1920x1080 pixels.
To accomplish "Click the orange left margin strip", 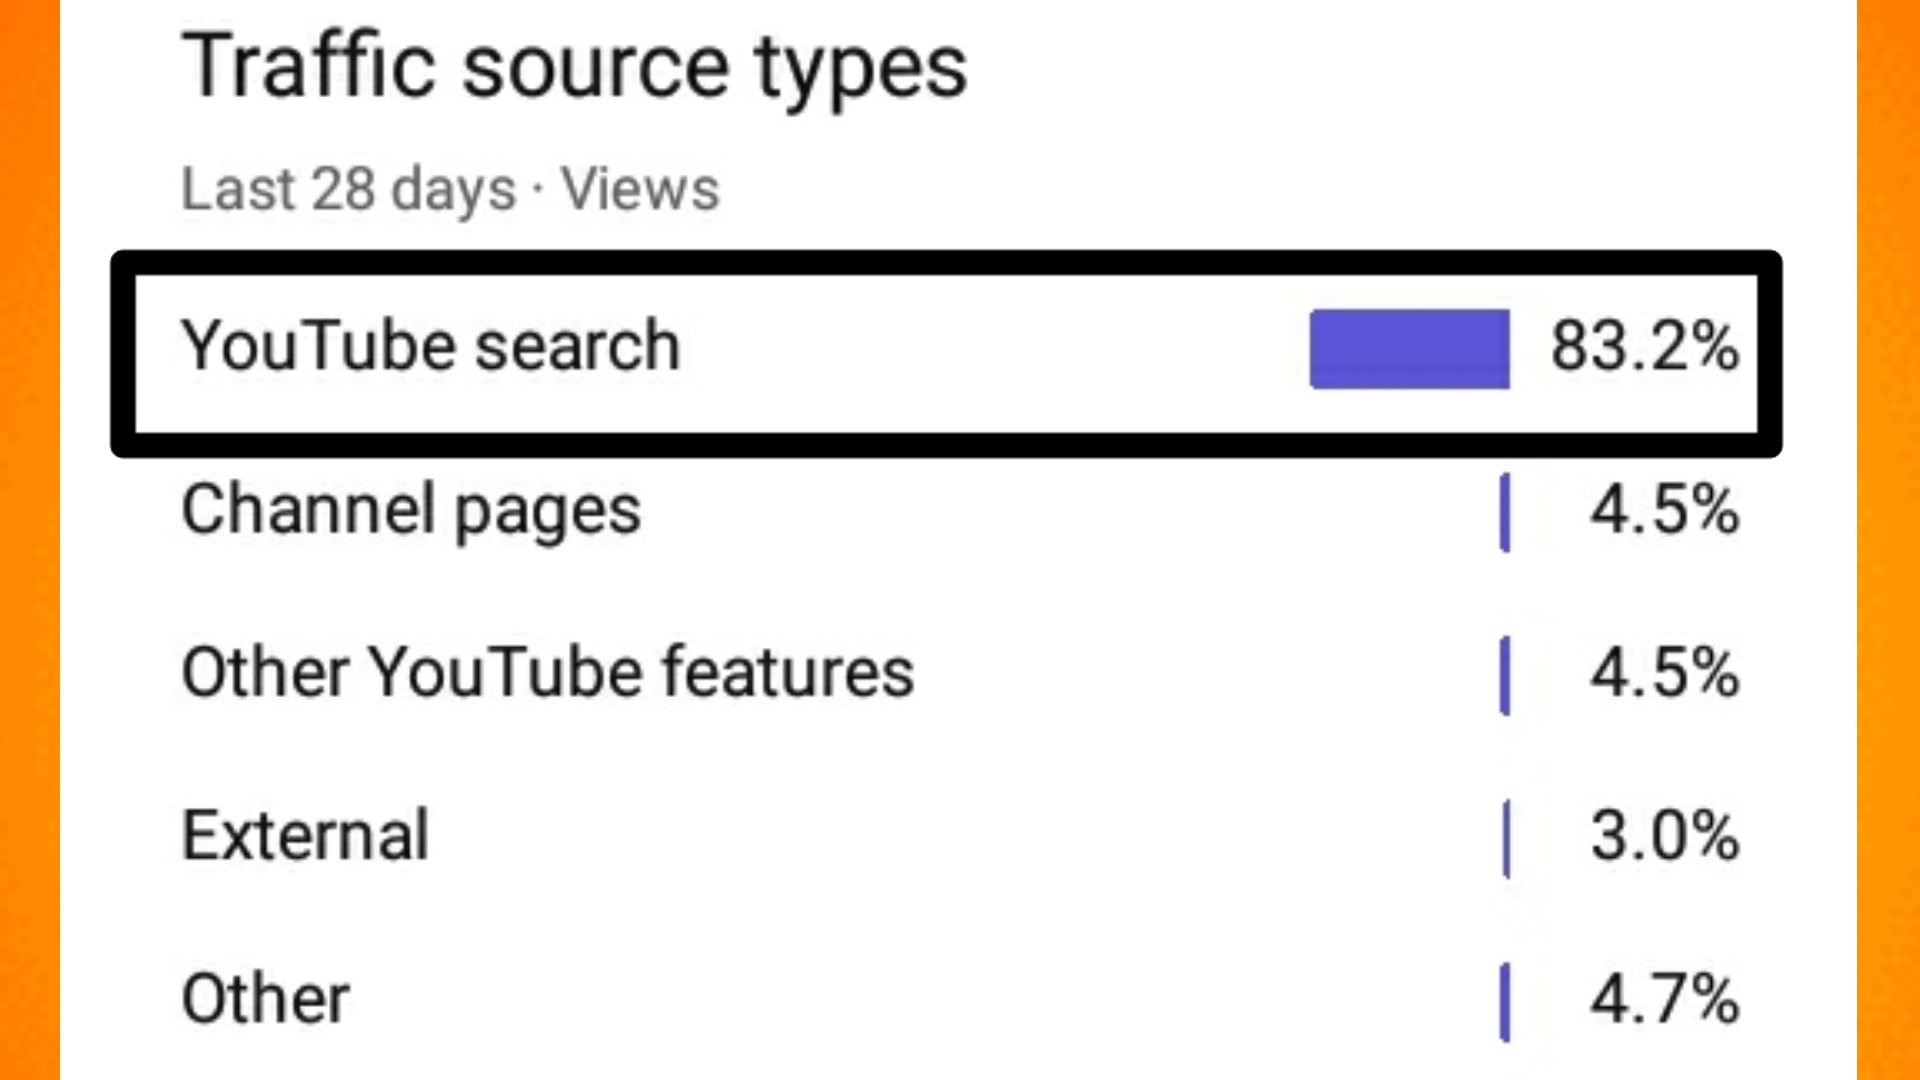I will pos(30,540).
